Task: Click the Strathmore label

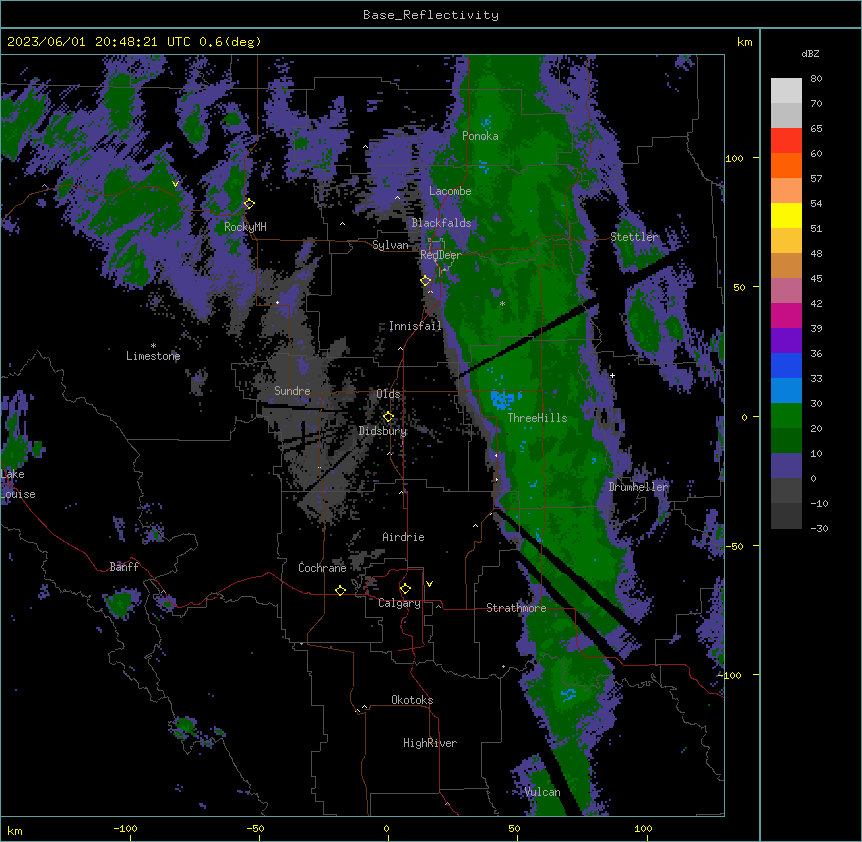Action: click(516, 608)
